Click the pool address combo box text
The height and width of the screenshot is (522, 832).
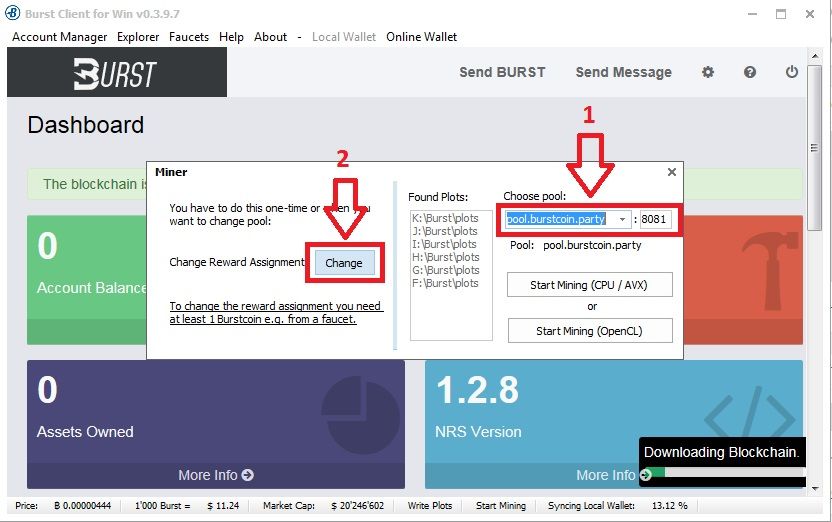(x=556, y=219)
